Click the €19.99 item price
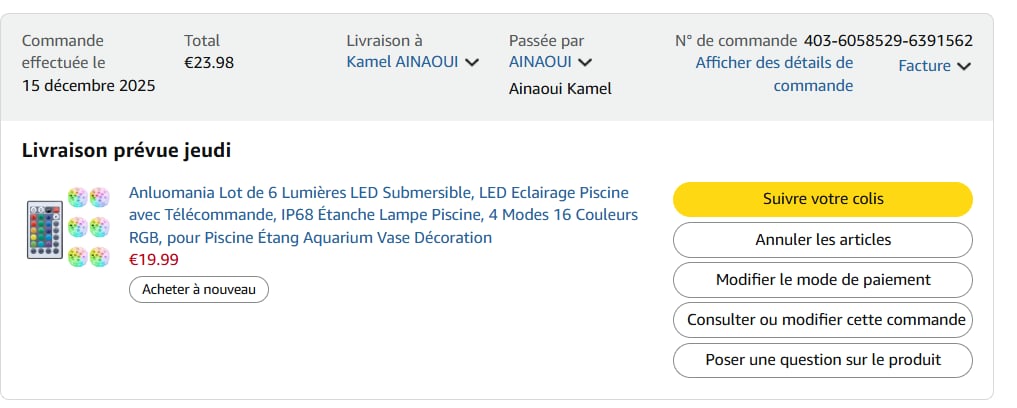The width and height of the screenshot is (1017, 408). 155,260
